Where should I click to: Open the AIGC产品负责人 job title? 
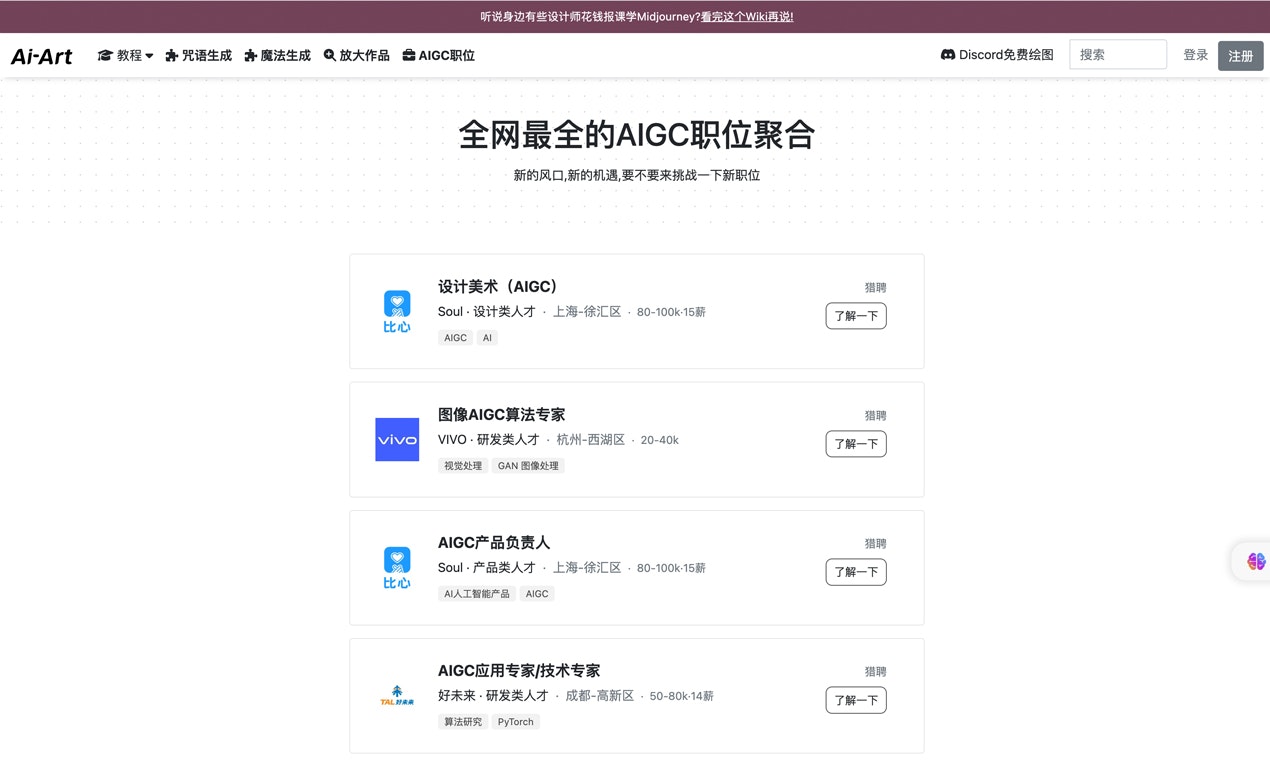[494, 542]
